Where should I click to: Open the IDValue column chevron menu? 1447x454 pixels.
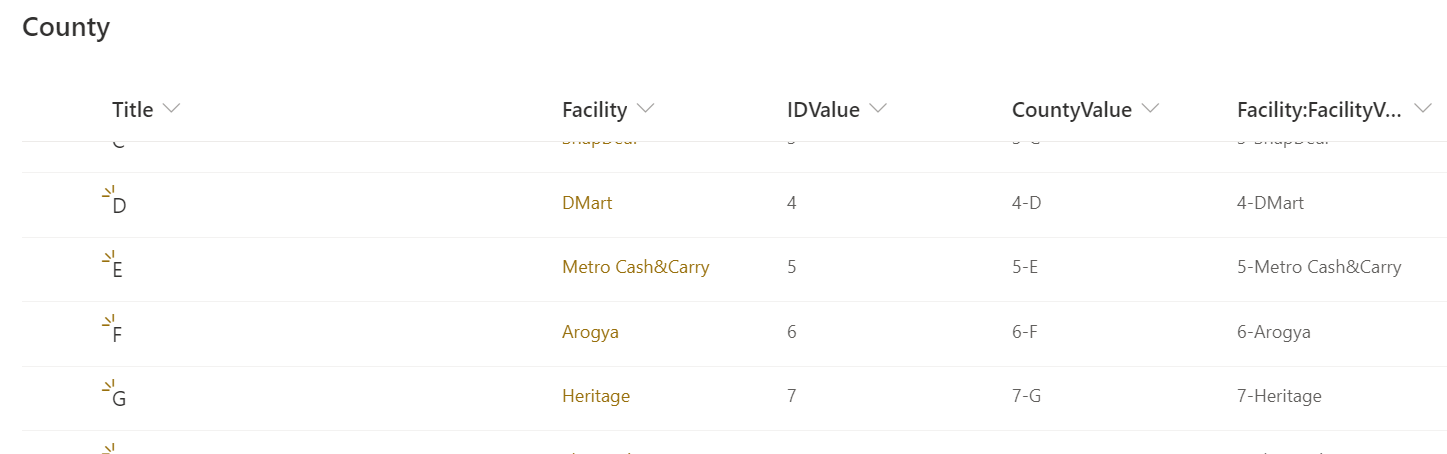[x=878, y=109]
